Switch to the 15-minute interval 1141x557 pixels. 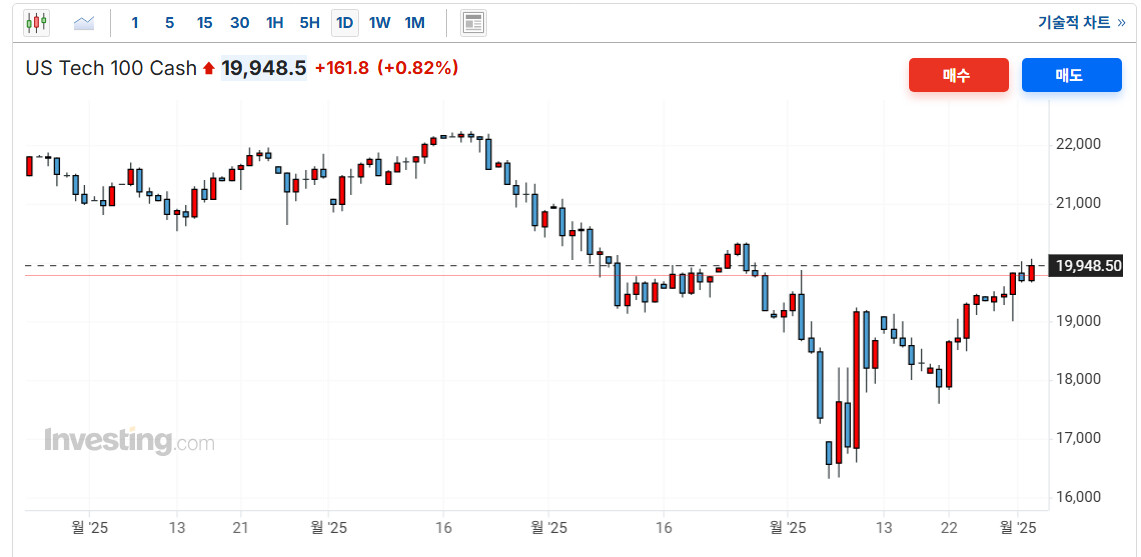click(204, 22)
